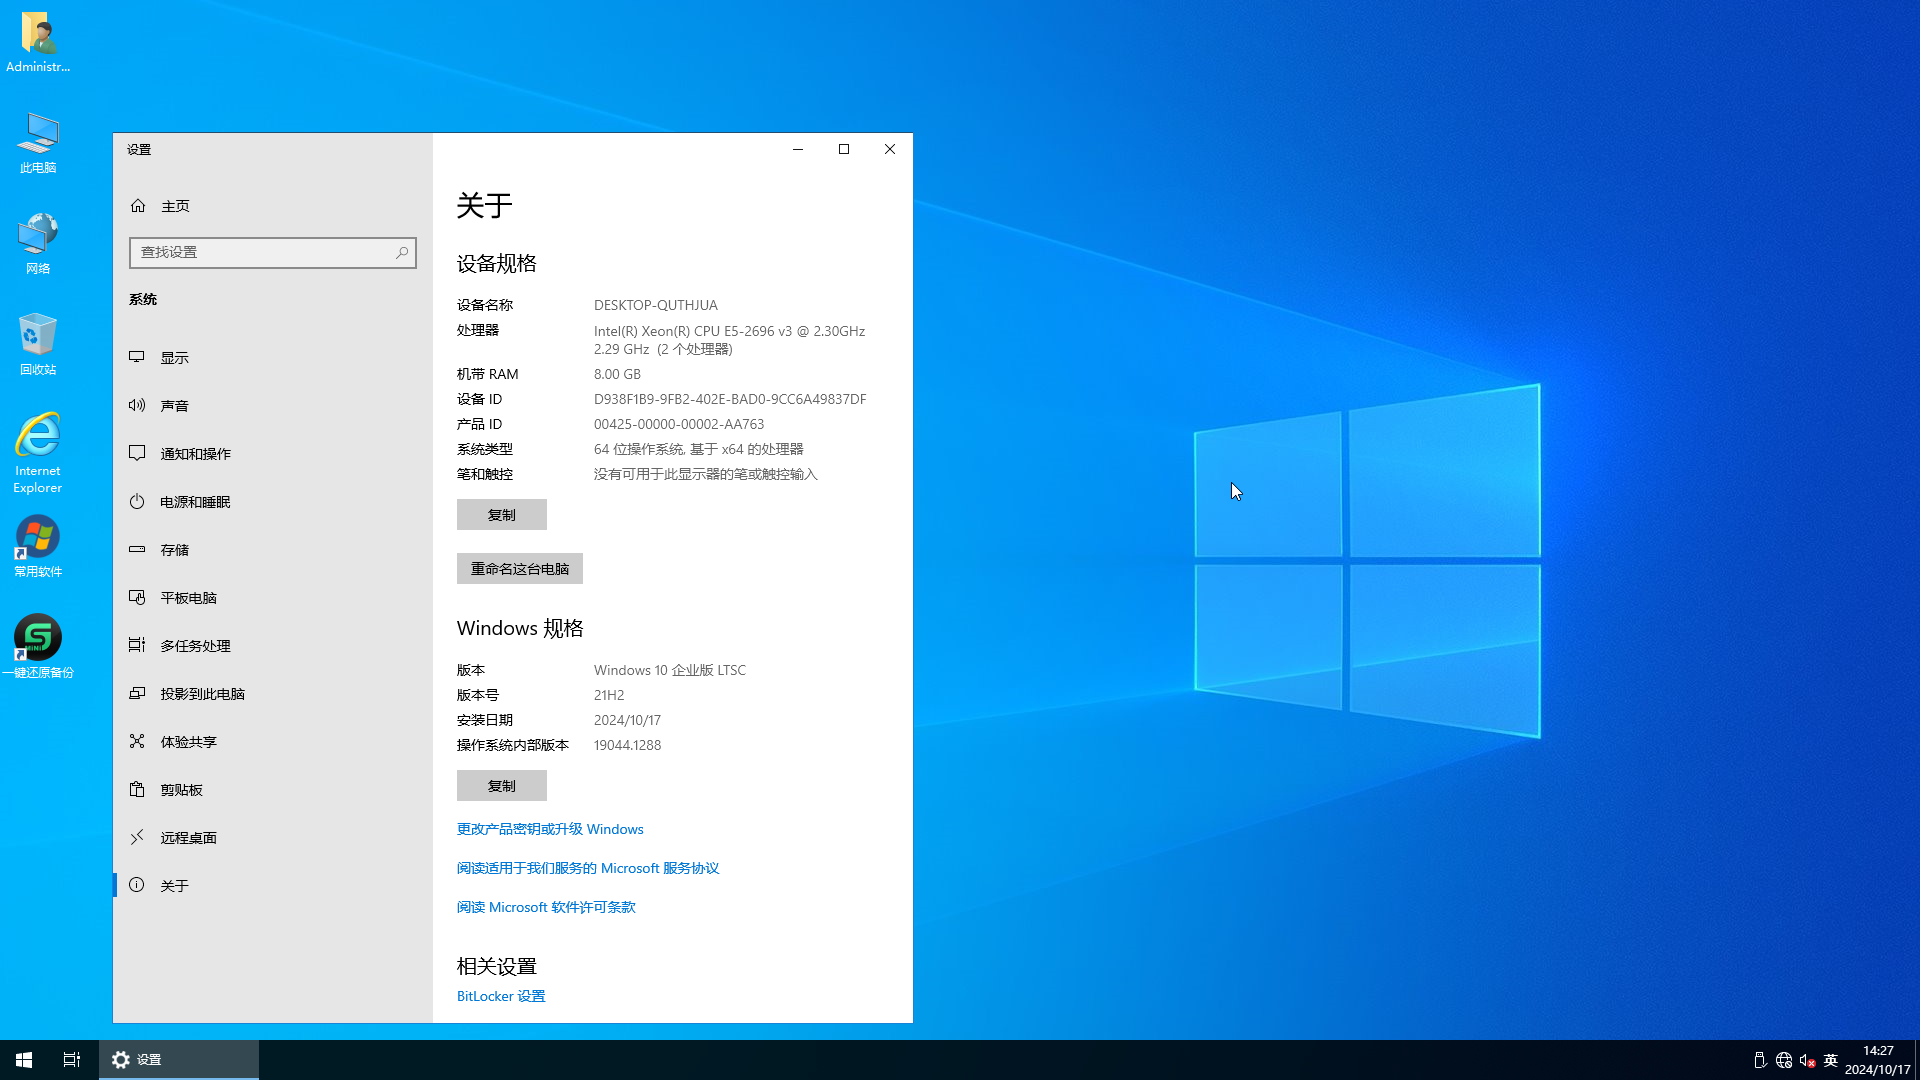Click the version number 21H2
Viewport: 1920px width, 1080px height.
pos(609,695)
